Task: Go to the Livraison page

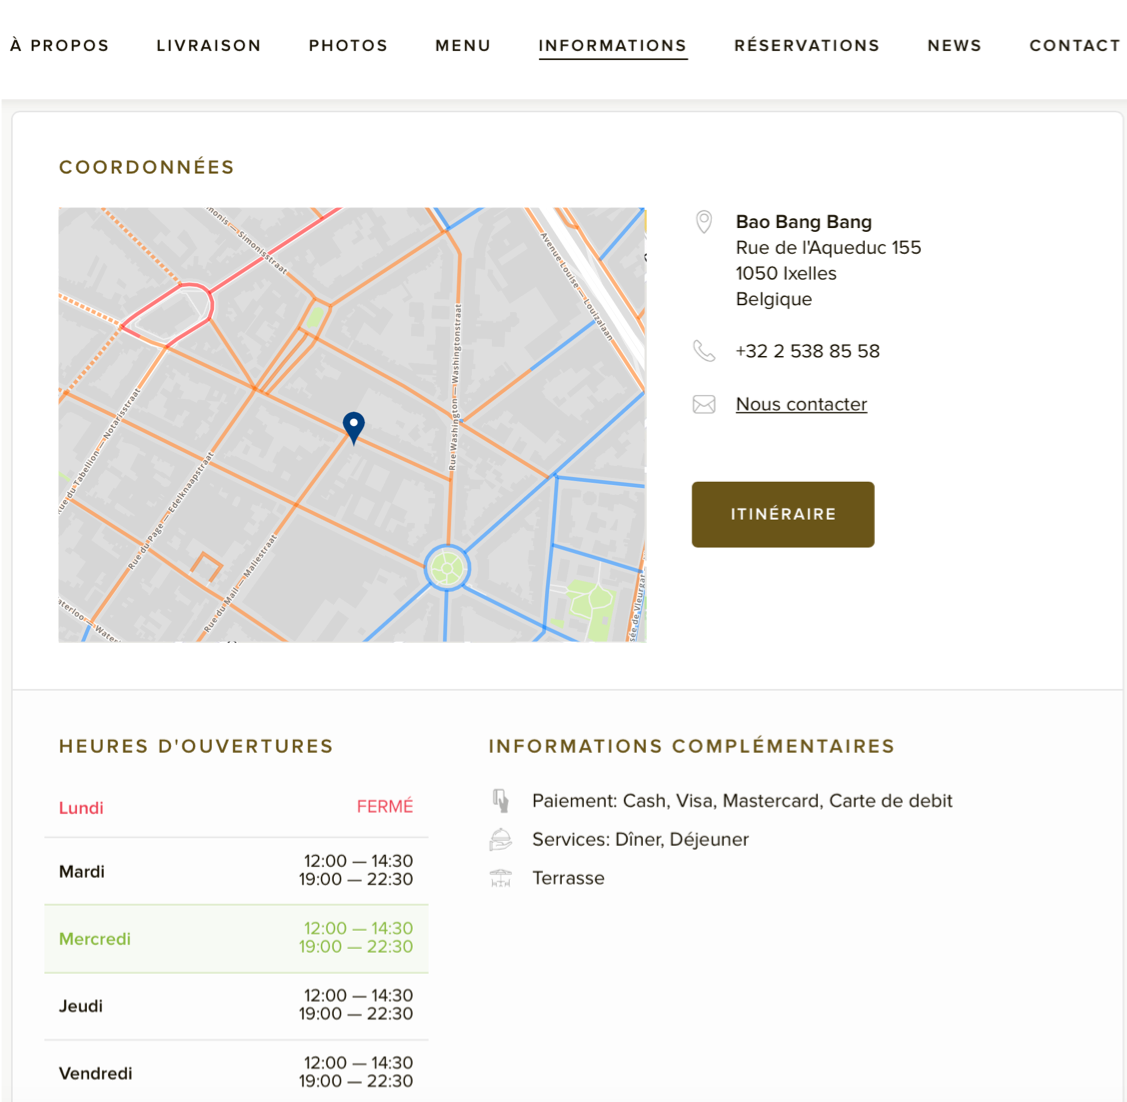Action: [x=209, y=46]
